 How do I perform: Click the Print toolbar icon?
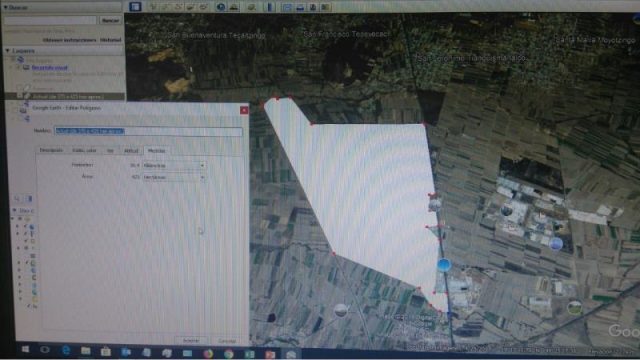coord(300,7)
